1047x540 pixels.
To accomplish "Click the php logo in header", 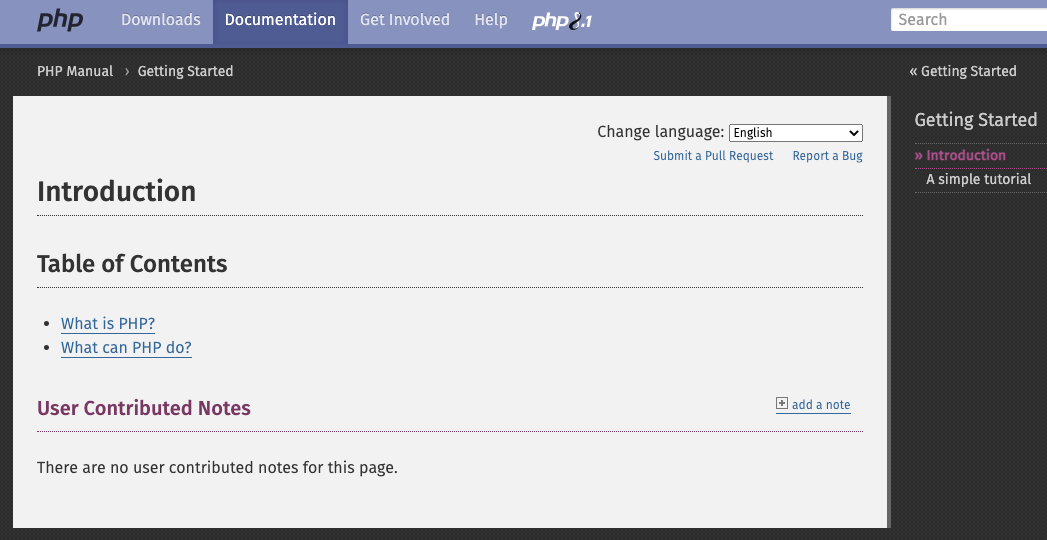I will pos(60,20).
